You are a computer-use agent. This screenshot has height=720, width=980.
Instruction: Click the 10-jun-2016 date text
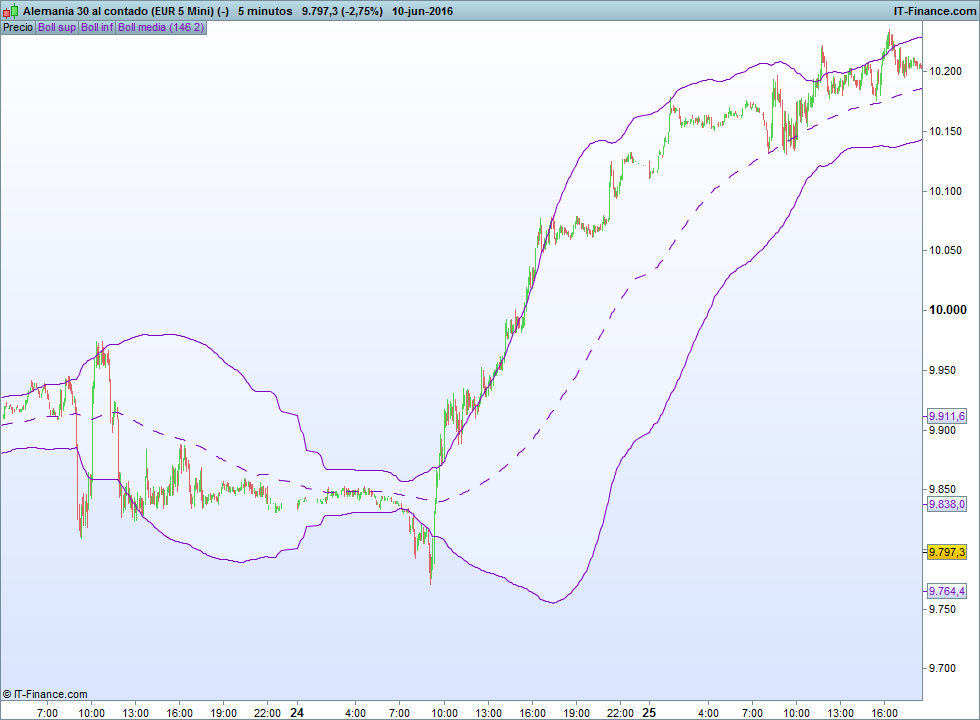pyautogui.click(x=422, y=11)
